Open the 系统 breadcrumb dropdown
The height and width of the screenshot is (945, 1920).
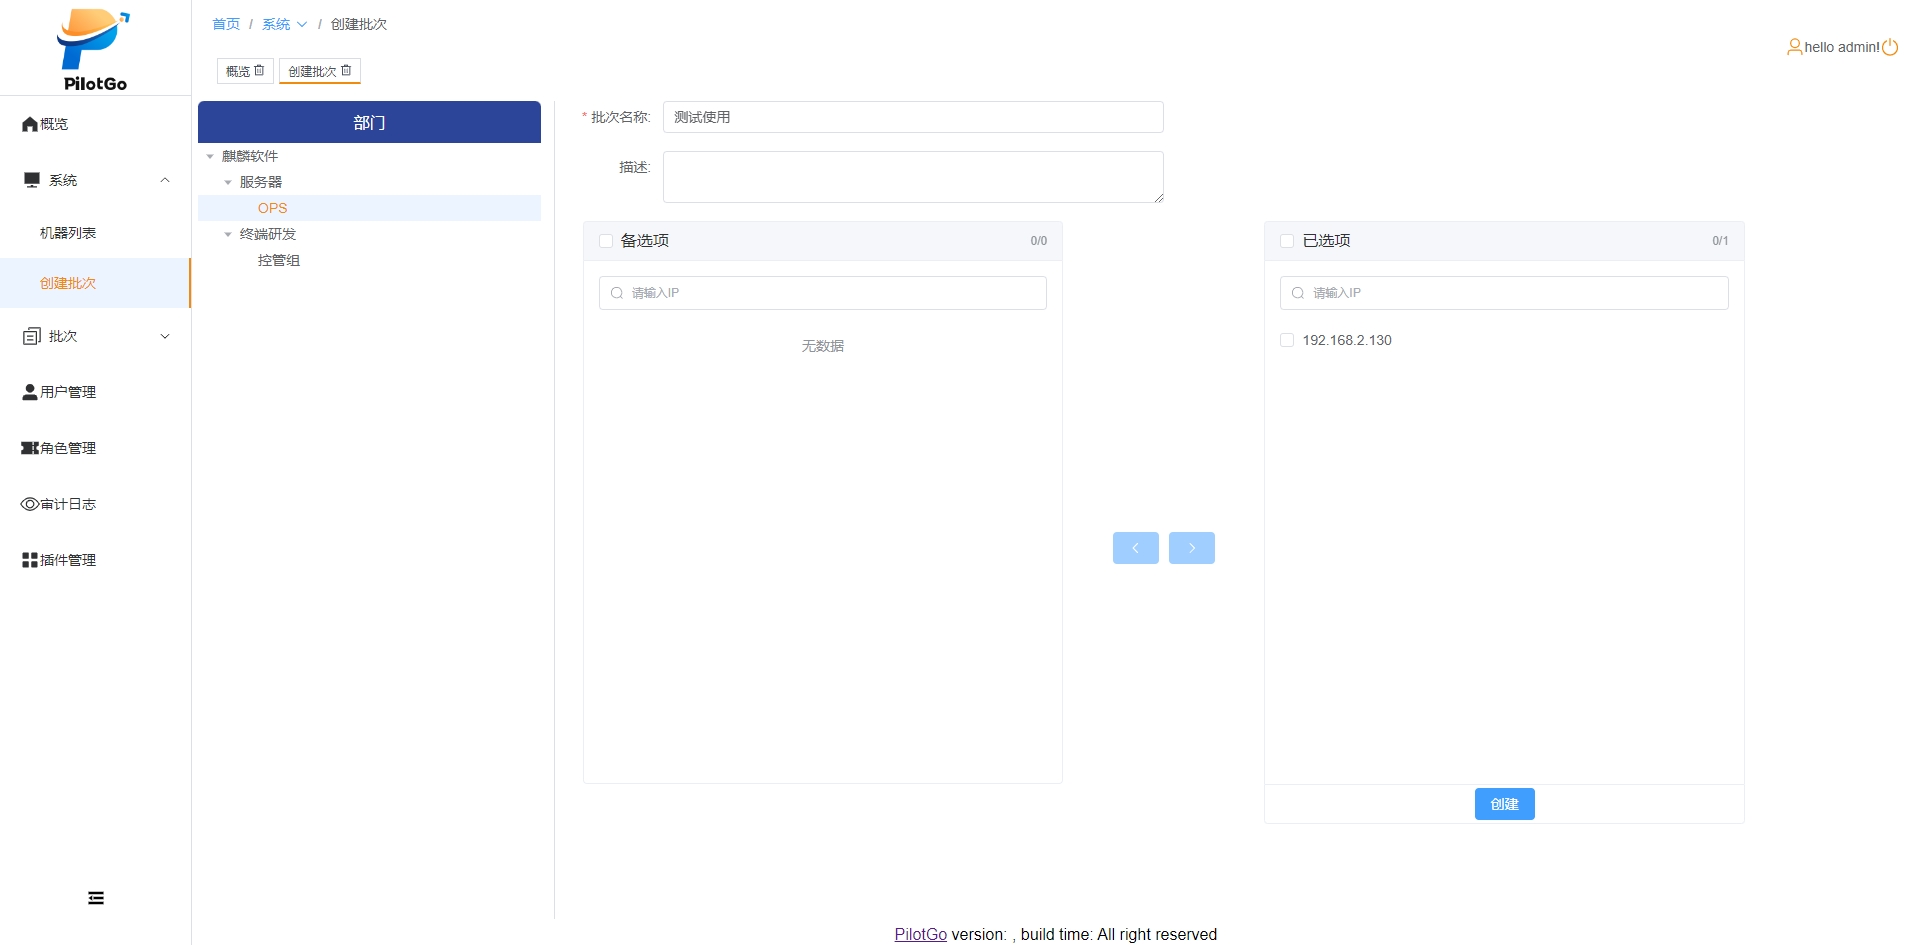click(284, 24)
